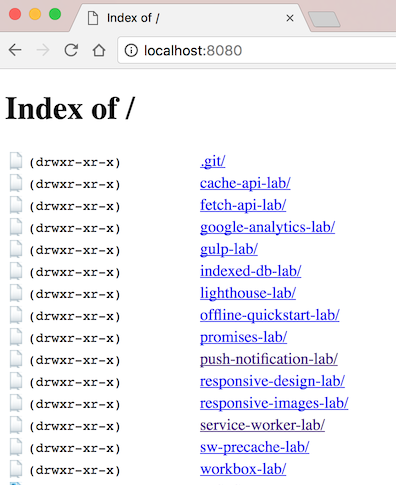This screenshot has height=485, width=396.
Task: Go to the Home page icon
Action: 99,50
